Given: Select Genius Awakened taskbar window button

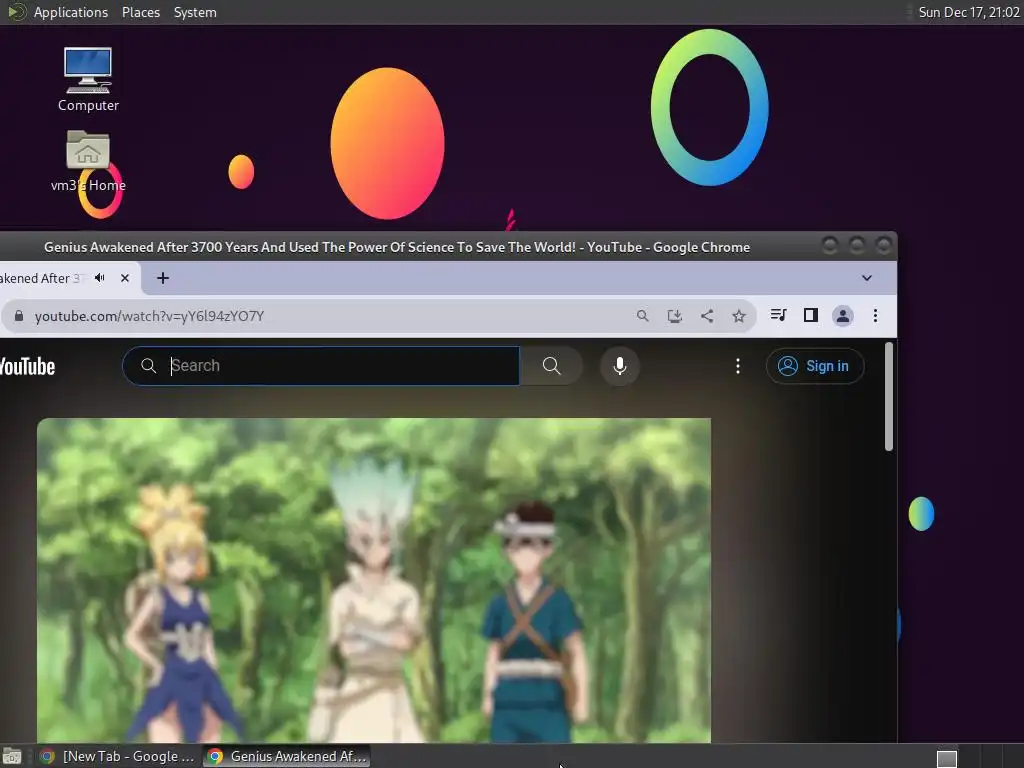Looking at the screenshot, I should coord(287,756).
